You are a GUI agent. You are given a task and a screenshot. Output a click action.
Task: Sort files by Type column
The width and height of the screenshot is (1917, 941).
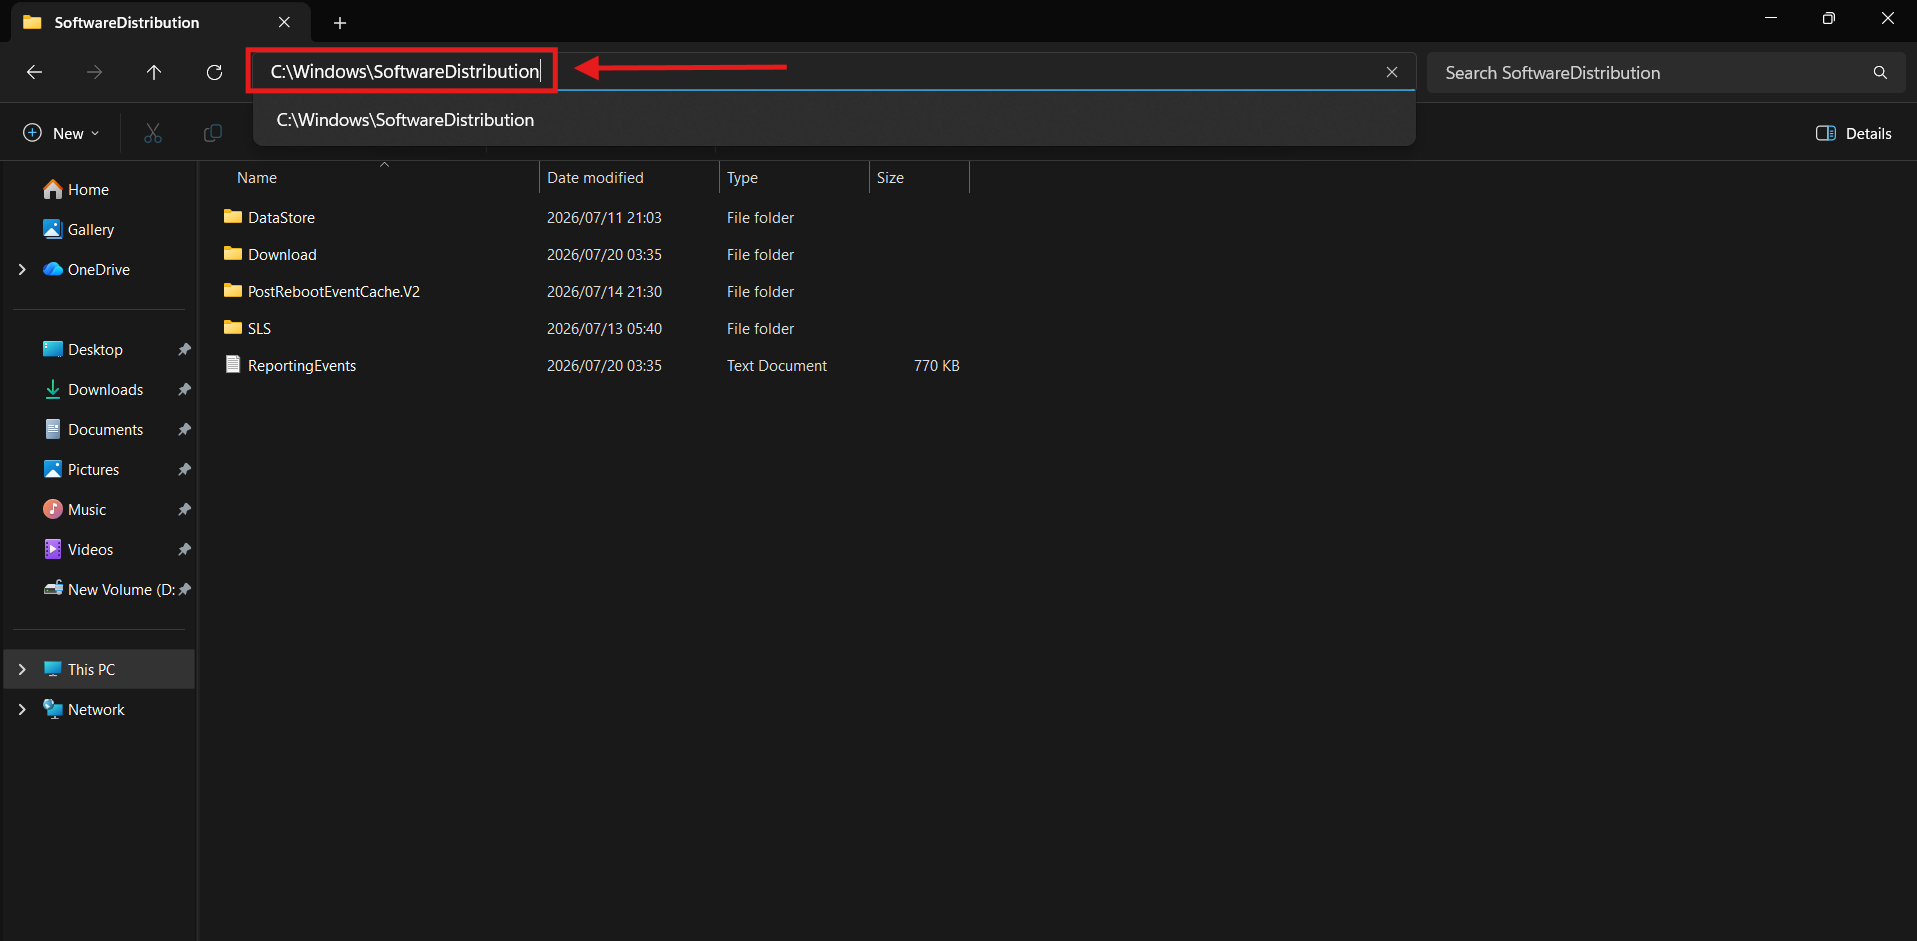click(x=794, y=178)
